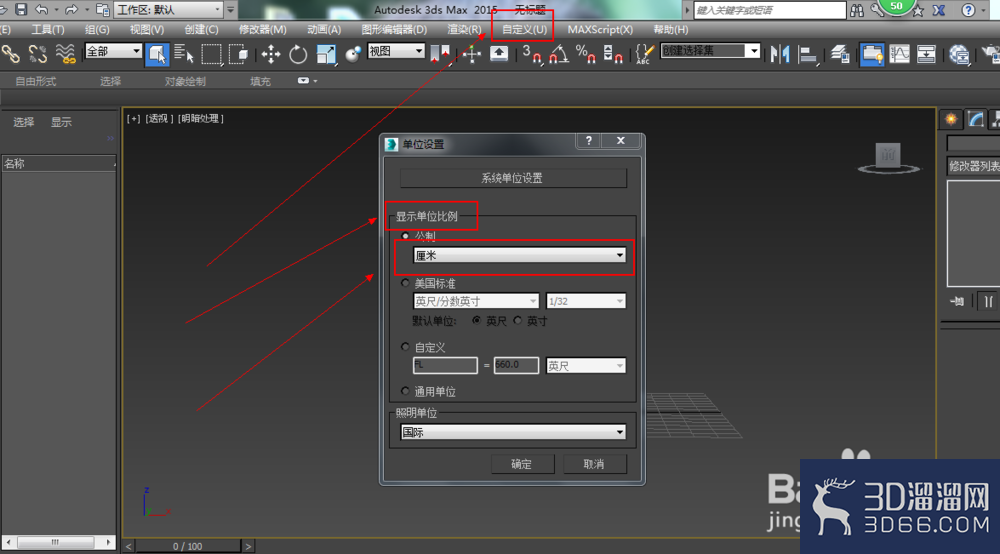The width and height of the screenshot is (1000, 554).
Task: Click the Use Pivot Point Center icon
Action: 440,54
